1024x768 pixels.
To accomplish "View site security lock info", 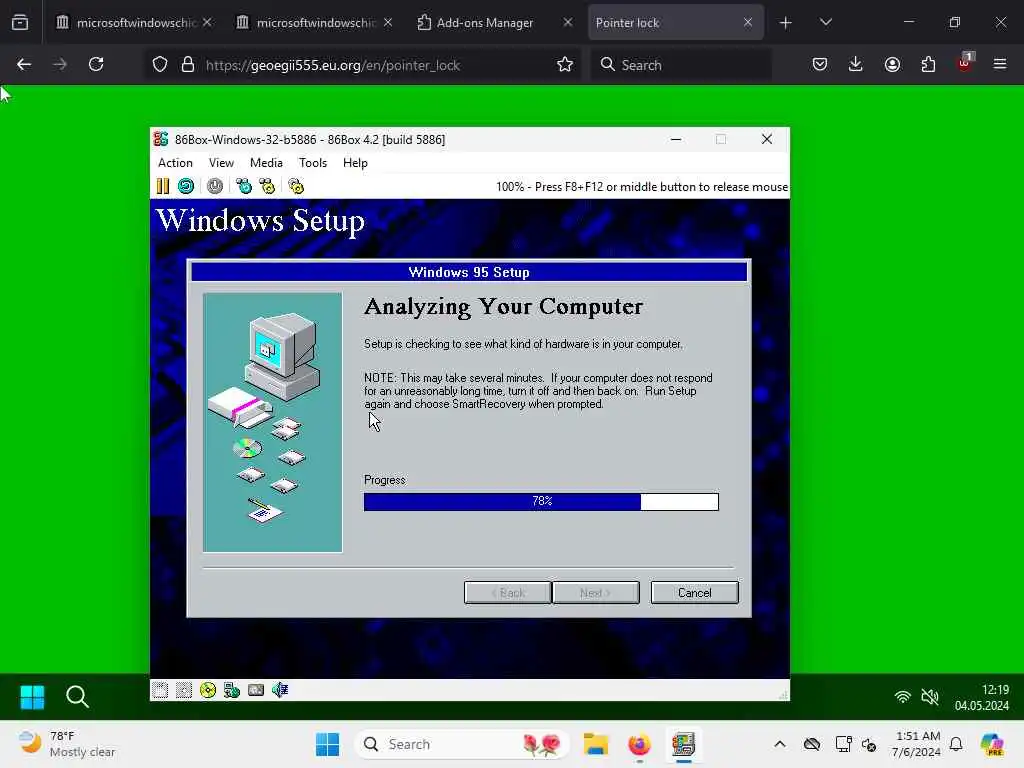I will click(x=188, y=65).
